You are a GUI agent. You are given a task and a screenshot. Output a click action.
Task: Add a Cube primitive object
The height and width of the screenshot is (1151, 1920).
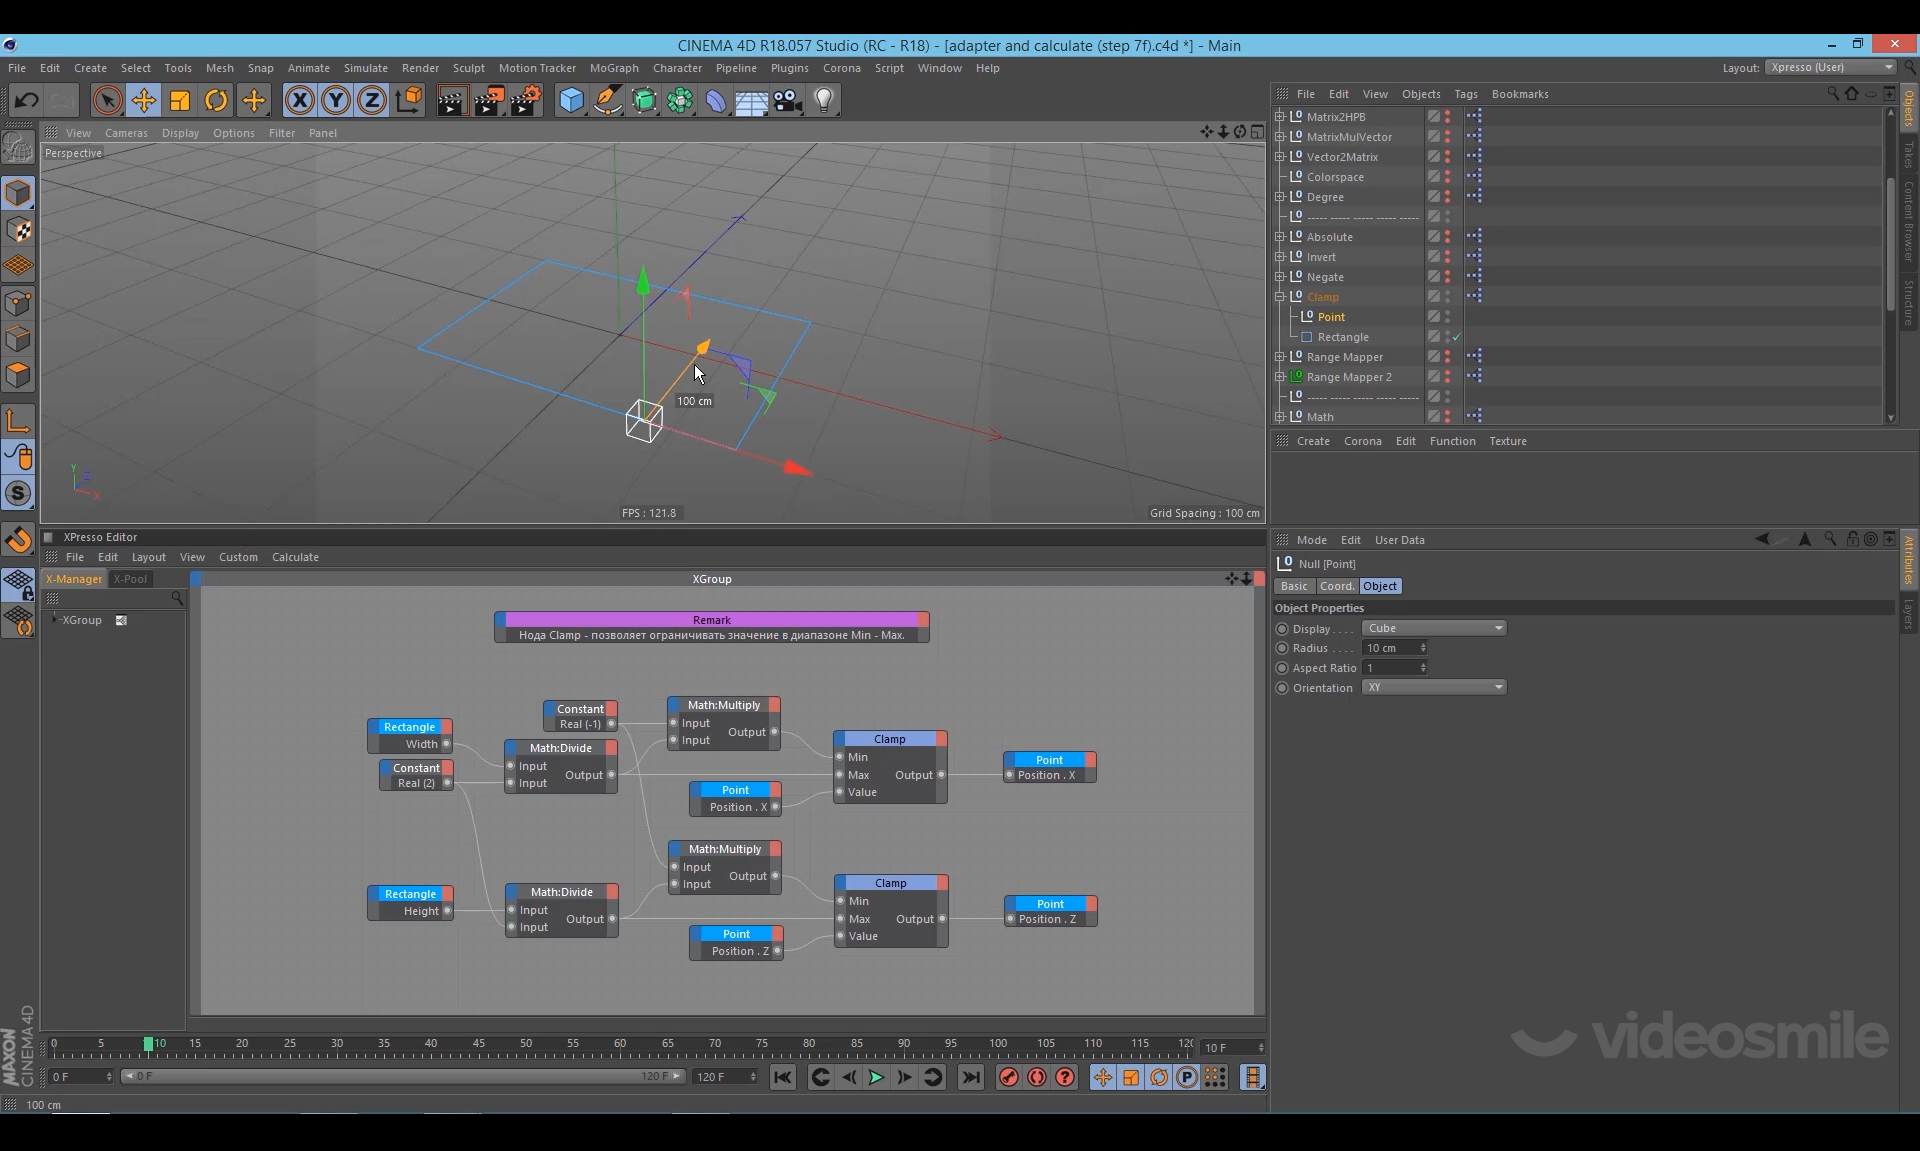click(571, 100)
